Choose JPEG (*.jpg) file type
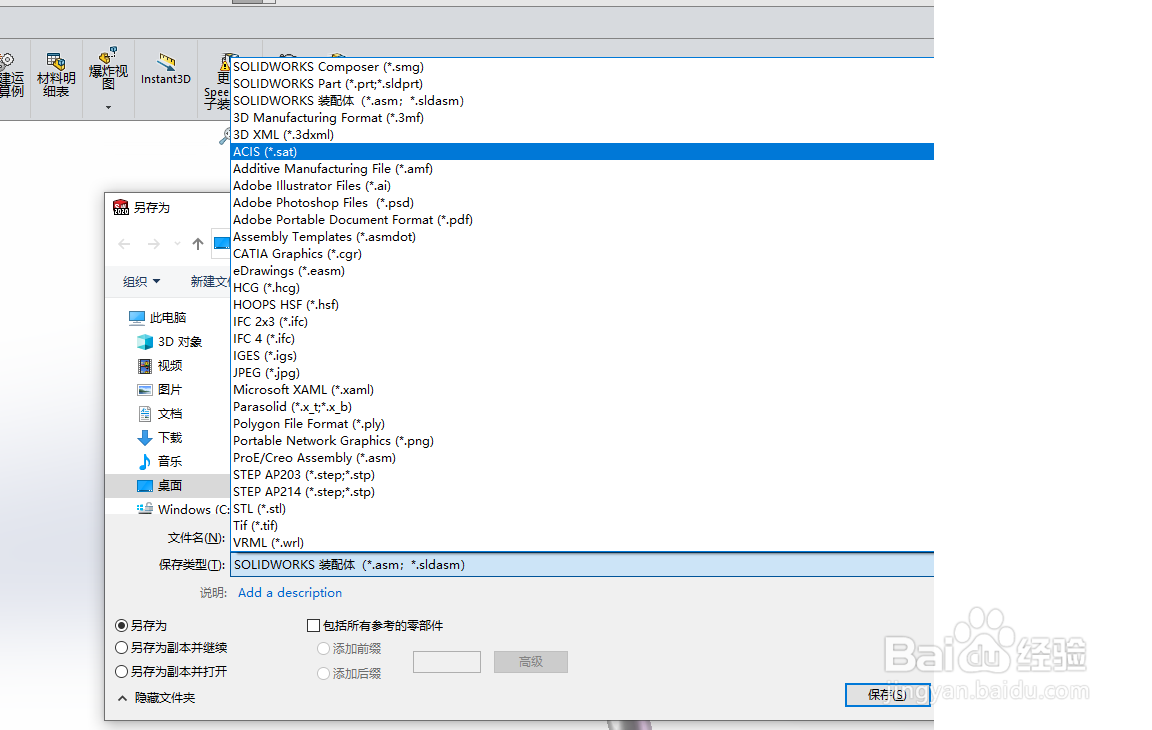1152x730 pixels. (x=582, y=372)
